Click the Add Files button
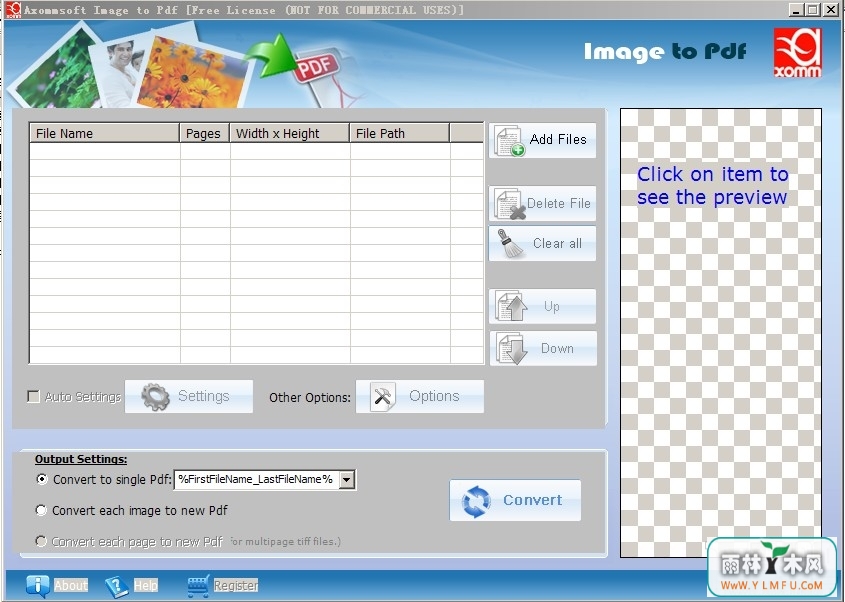The width and height of the screenshot is (845, 602). [542, 140]
